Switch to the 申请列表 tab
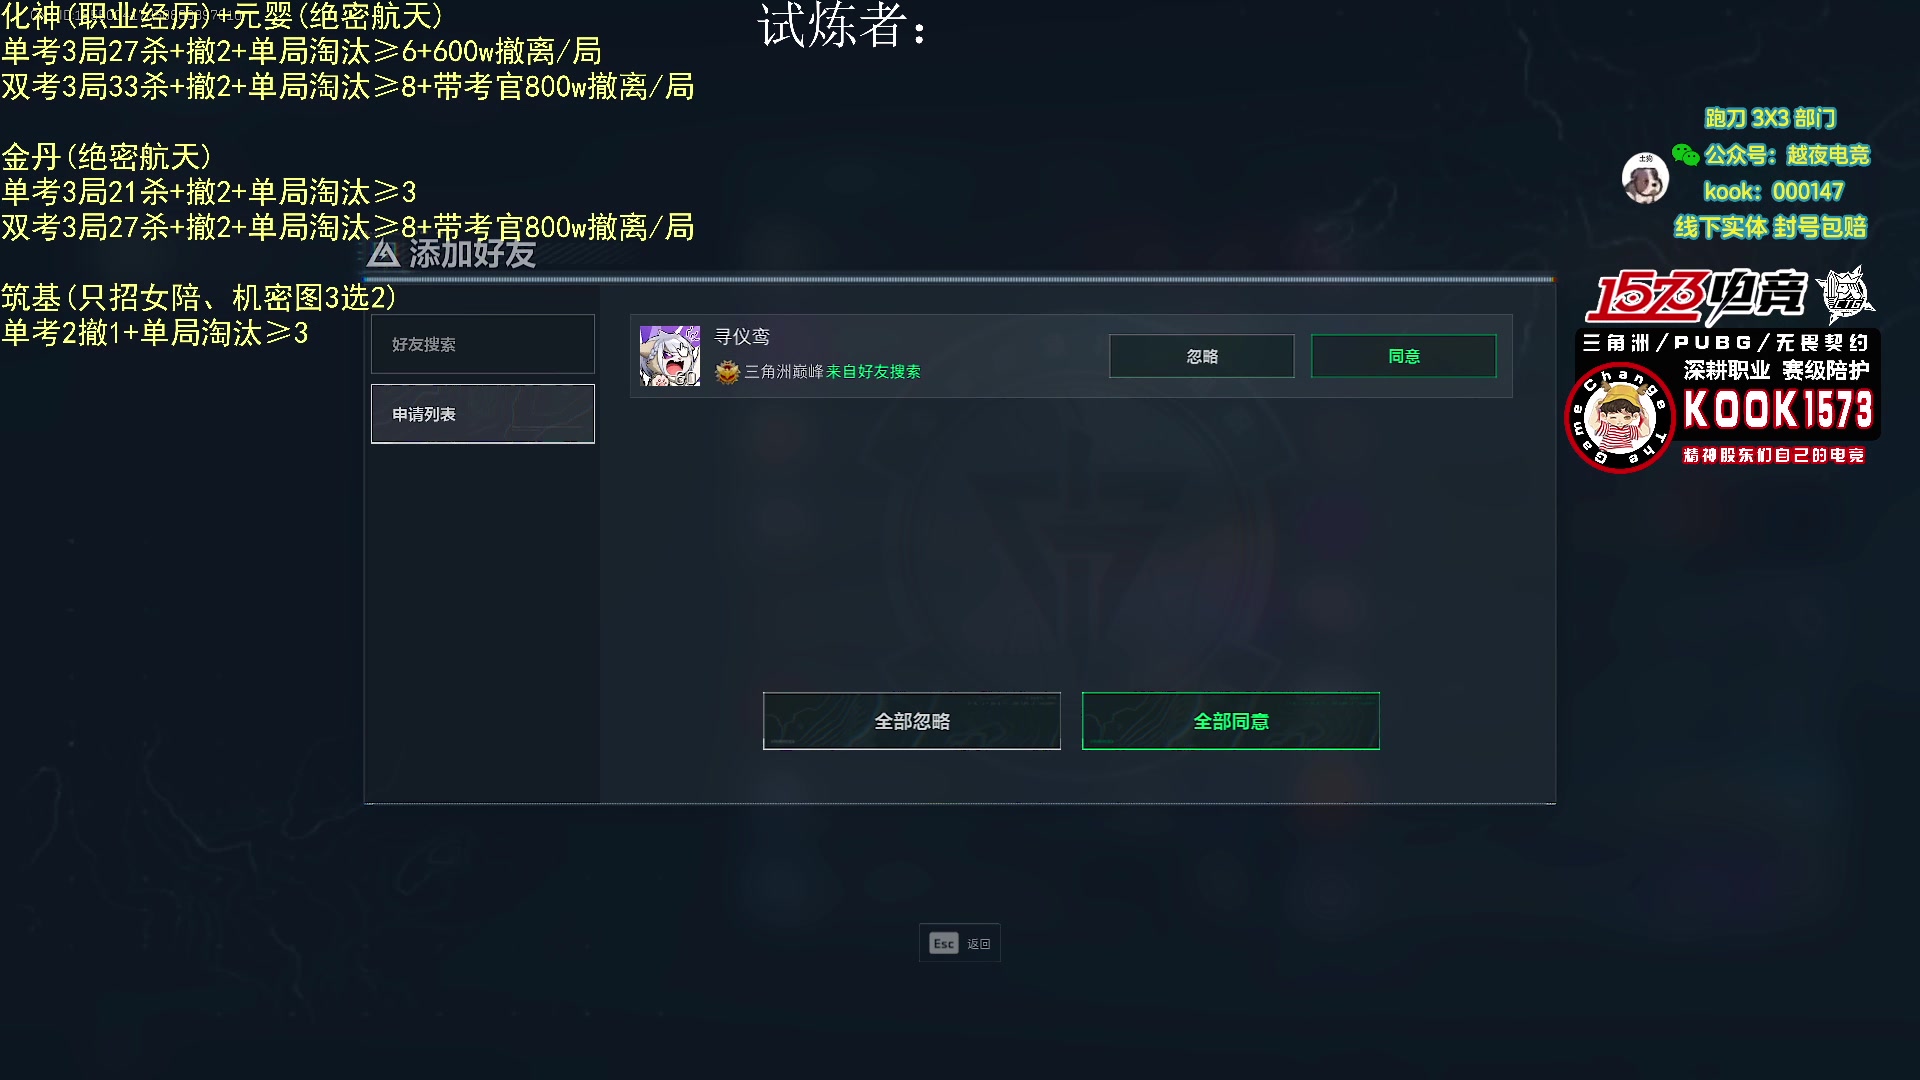The image size is (1920, 1080). (x=483, y=414)
